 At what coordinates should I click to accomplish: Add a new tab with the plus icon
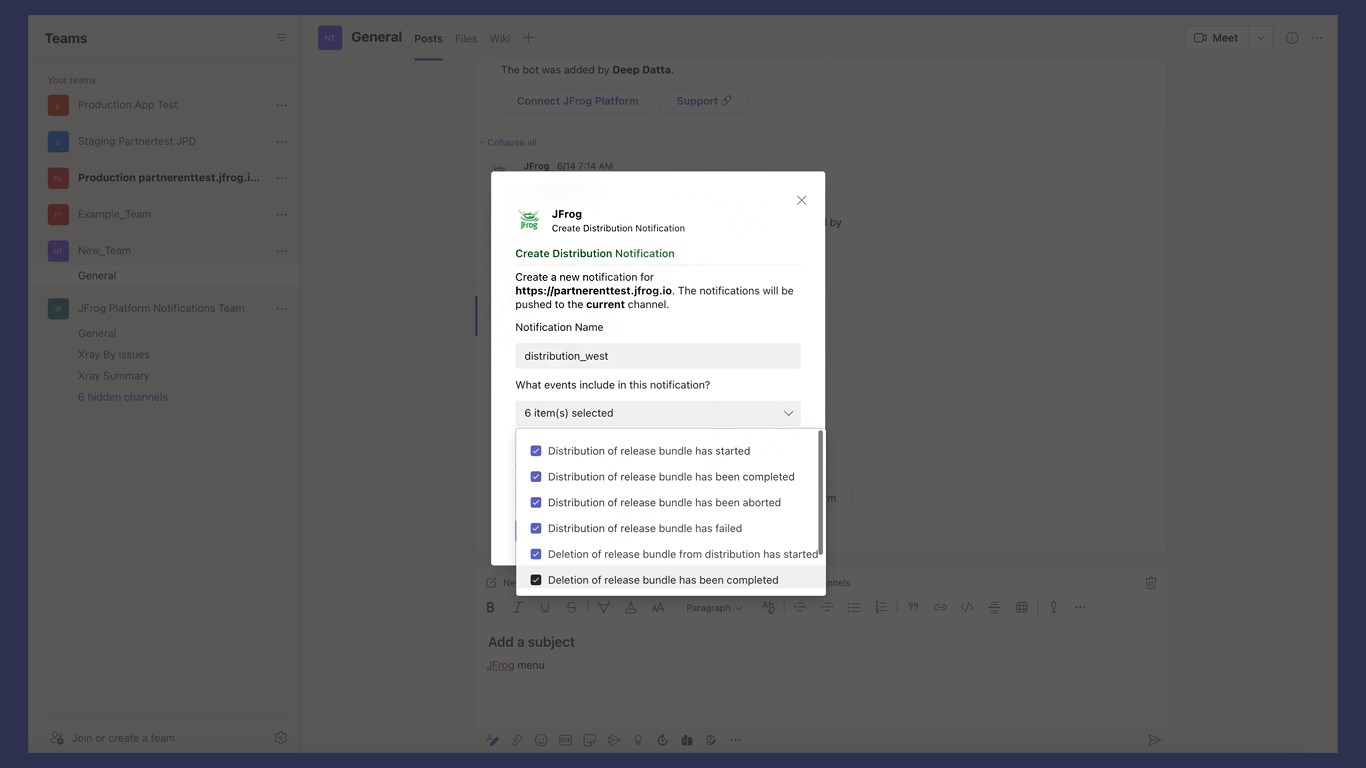(x=529, y=38)
